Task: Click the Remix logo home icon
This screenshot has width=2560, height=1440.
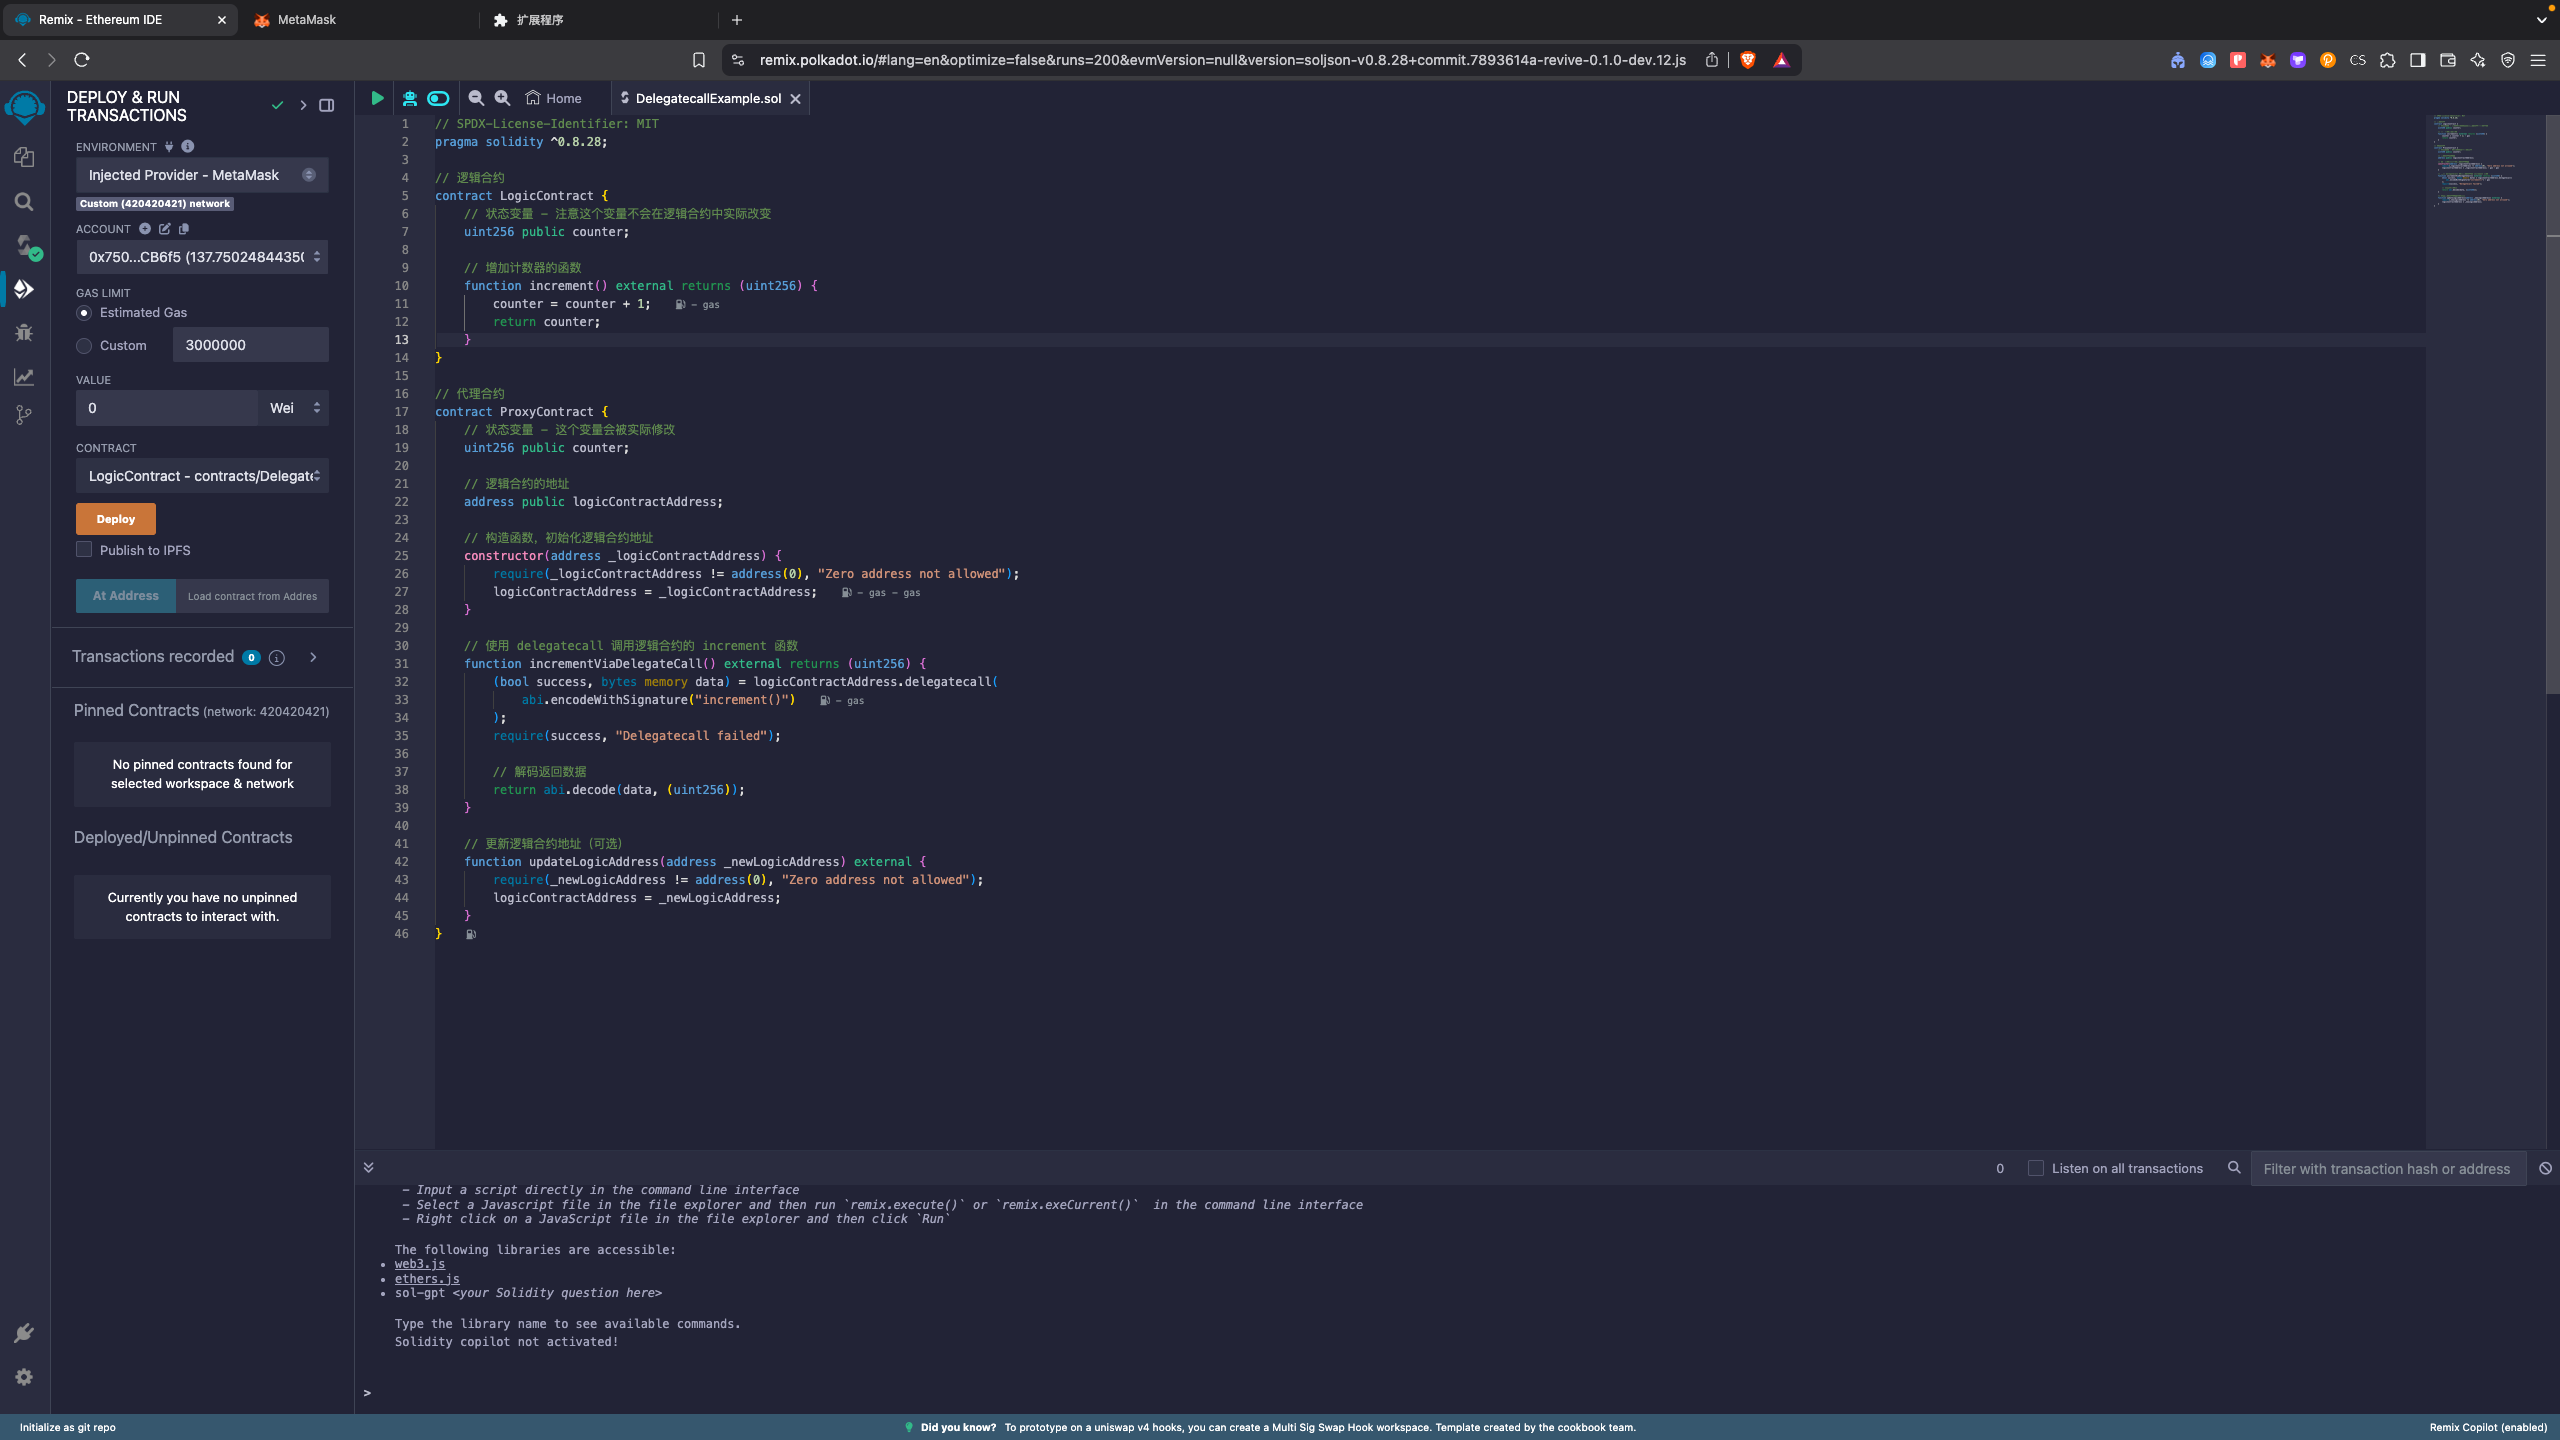Action: pos(24,106)
